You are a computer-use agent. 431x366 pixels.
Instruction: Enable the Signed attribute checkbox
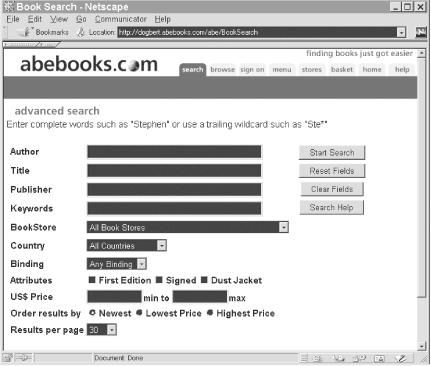[159, 280]
